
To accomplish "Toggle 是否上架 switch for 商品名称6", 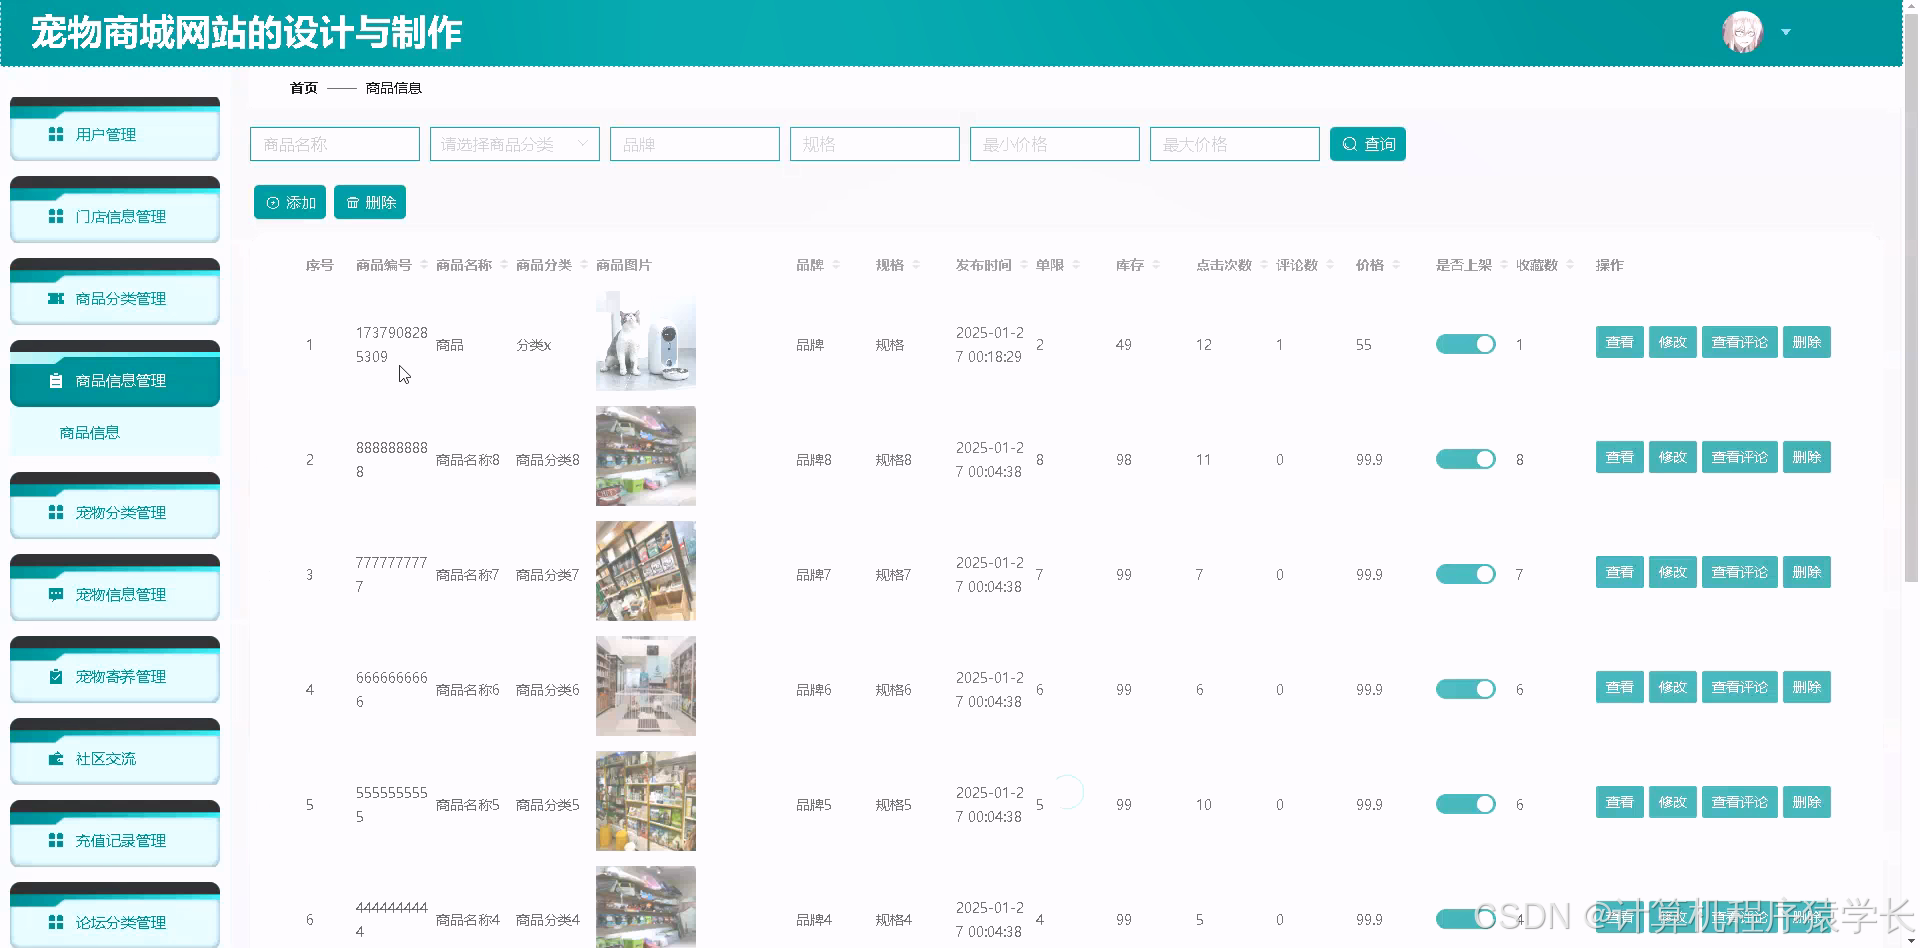I will pyautogui.click(x=1466, y=689).
